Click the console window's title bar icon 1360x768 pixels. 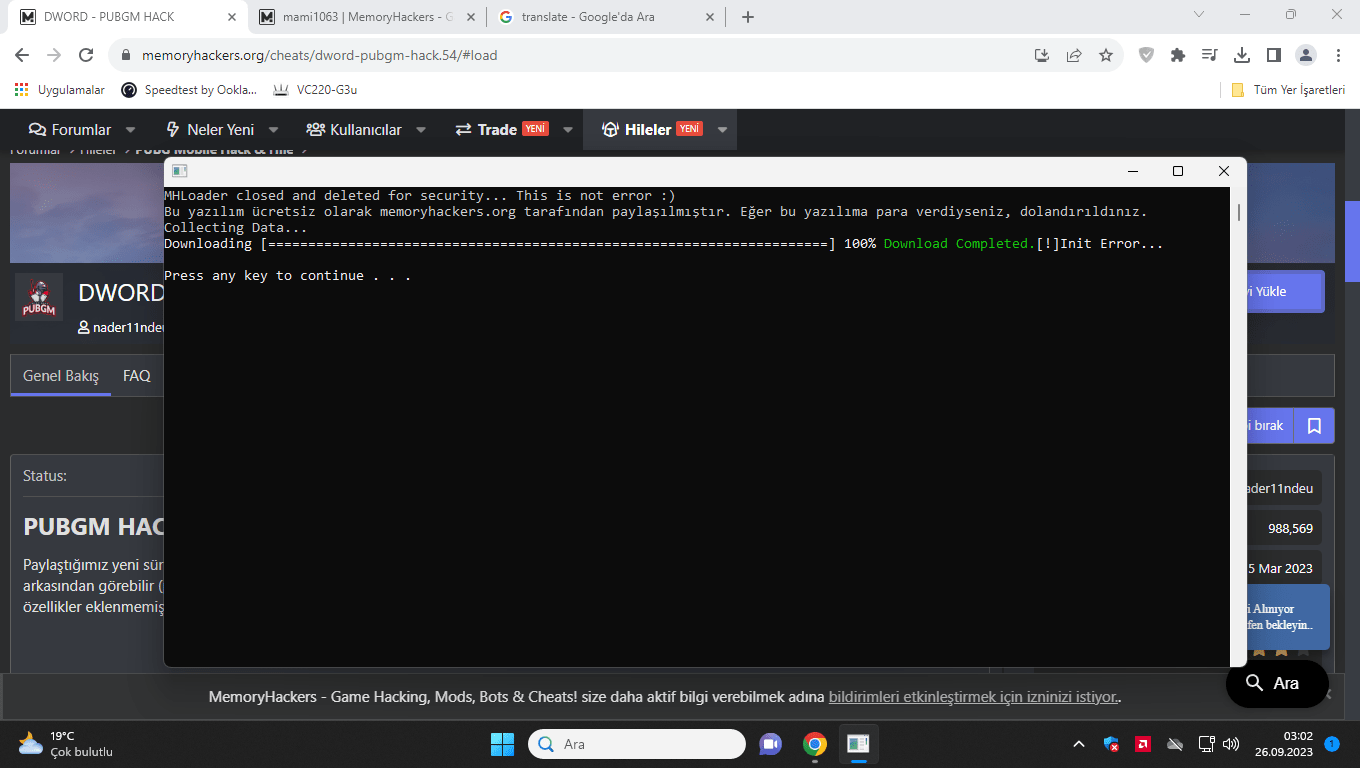180,171
